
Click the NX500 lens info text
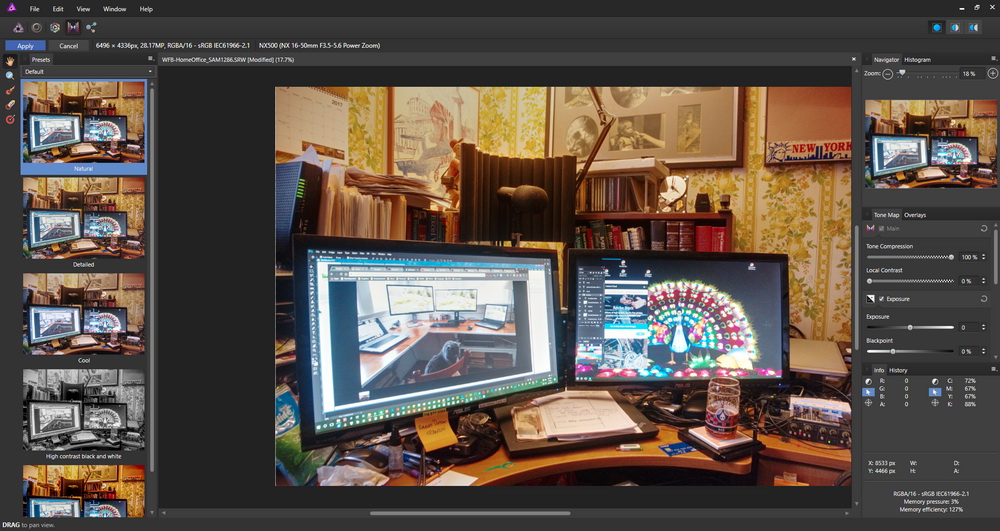pos(320,46)
